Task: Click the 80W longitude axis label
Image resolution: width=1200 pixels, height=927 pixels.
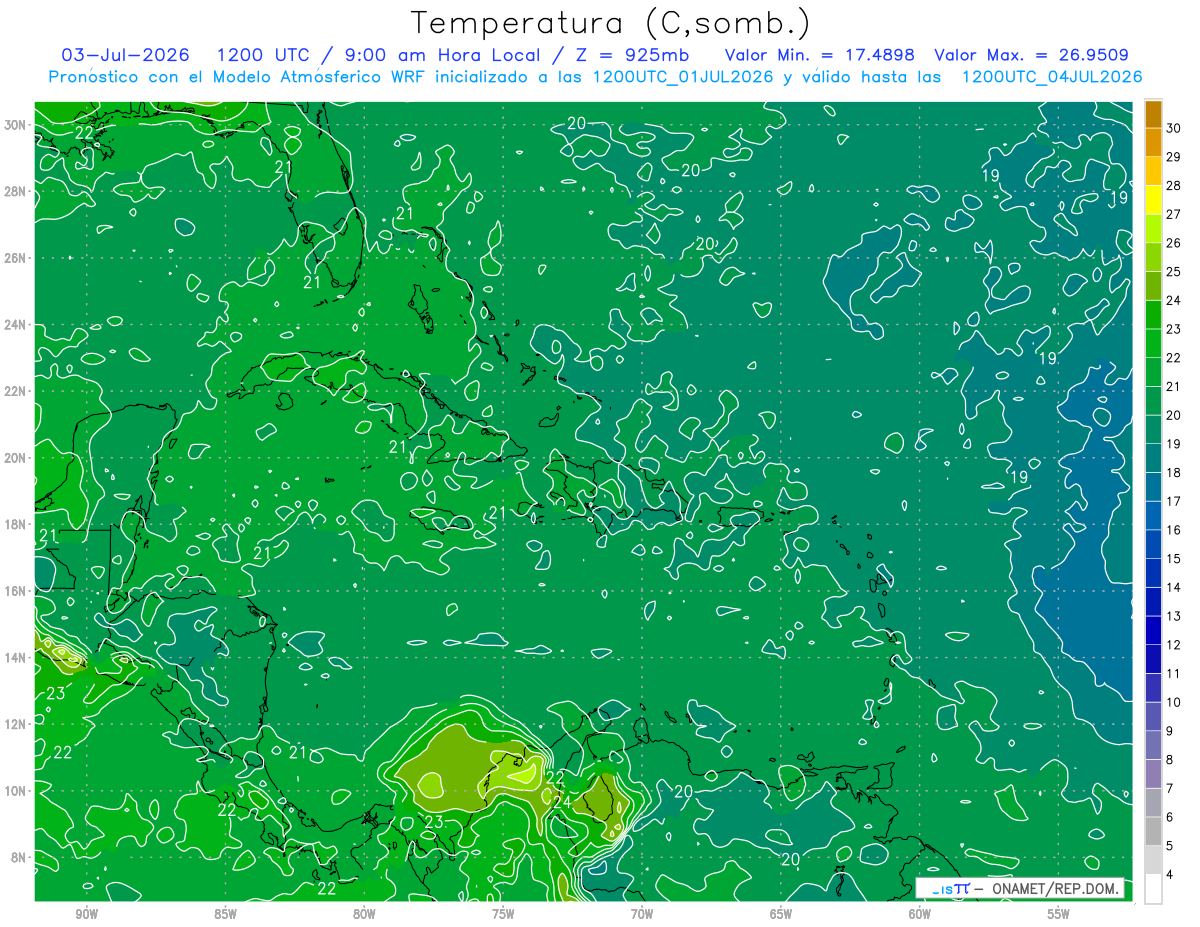Action: tap(364, 914)
